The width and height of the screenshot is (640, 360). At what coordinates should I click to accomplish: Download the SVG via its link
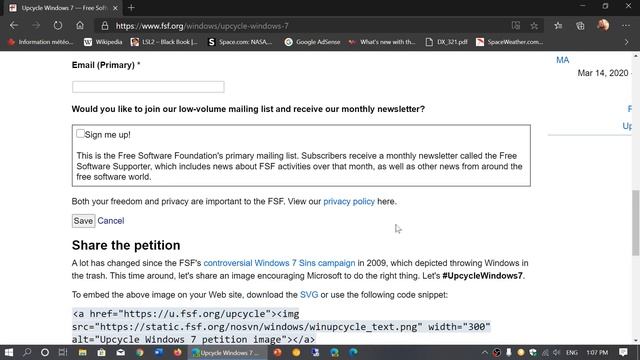pyautogui.click(x=309, y=295)
